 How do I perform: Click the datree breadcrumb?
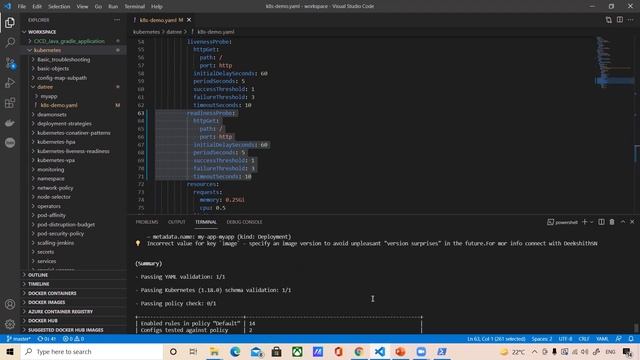[x=174, y=32]
